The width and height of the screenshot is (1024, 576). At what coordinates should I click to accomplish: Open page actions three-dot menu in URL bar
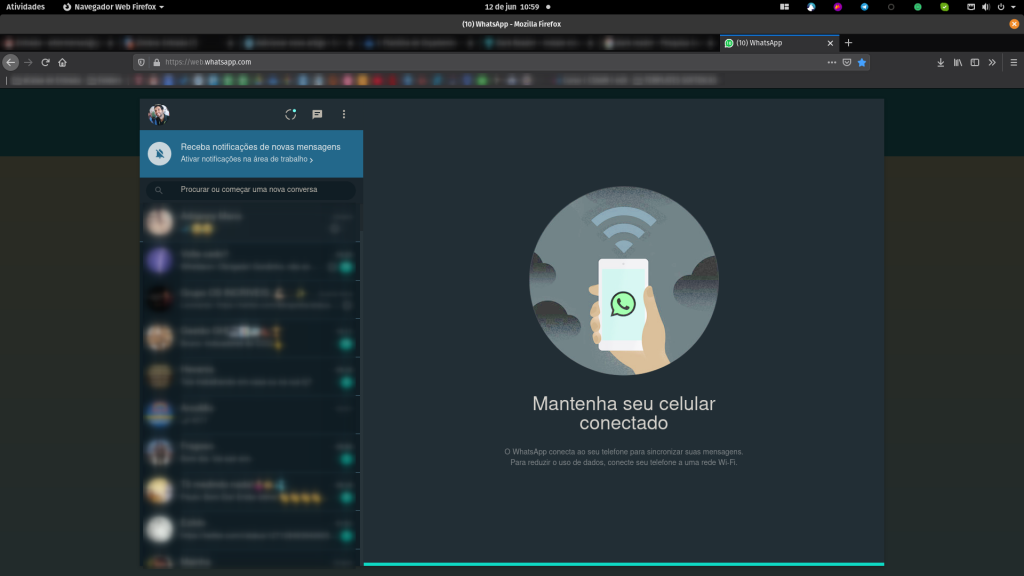pos(831,62)
